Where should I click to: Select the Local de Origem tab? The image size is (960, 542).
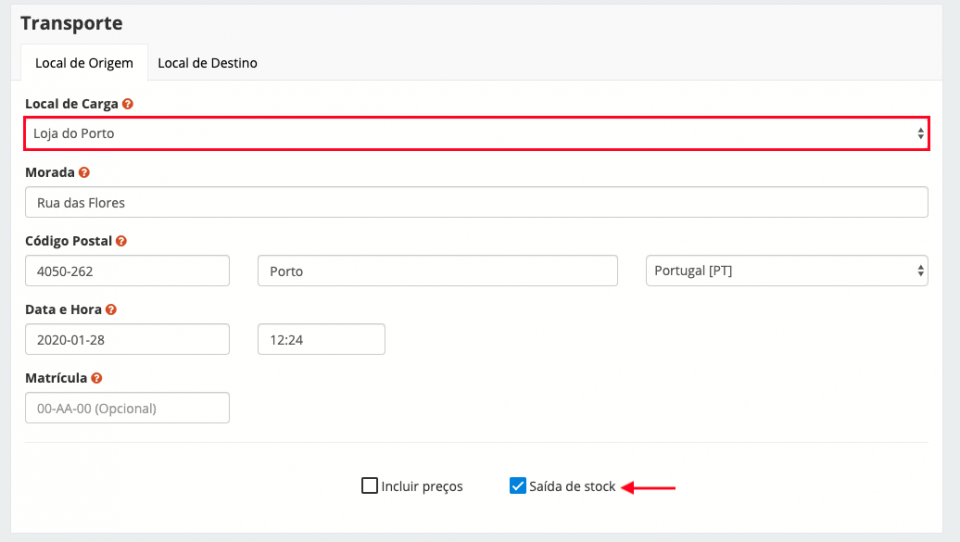tap(84, 63)
